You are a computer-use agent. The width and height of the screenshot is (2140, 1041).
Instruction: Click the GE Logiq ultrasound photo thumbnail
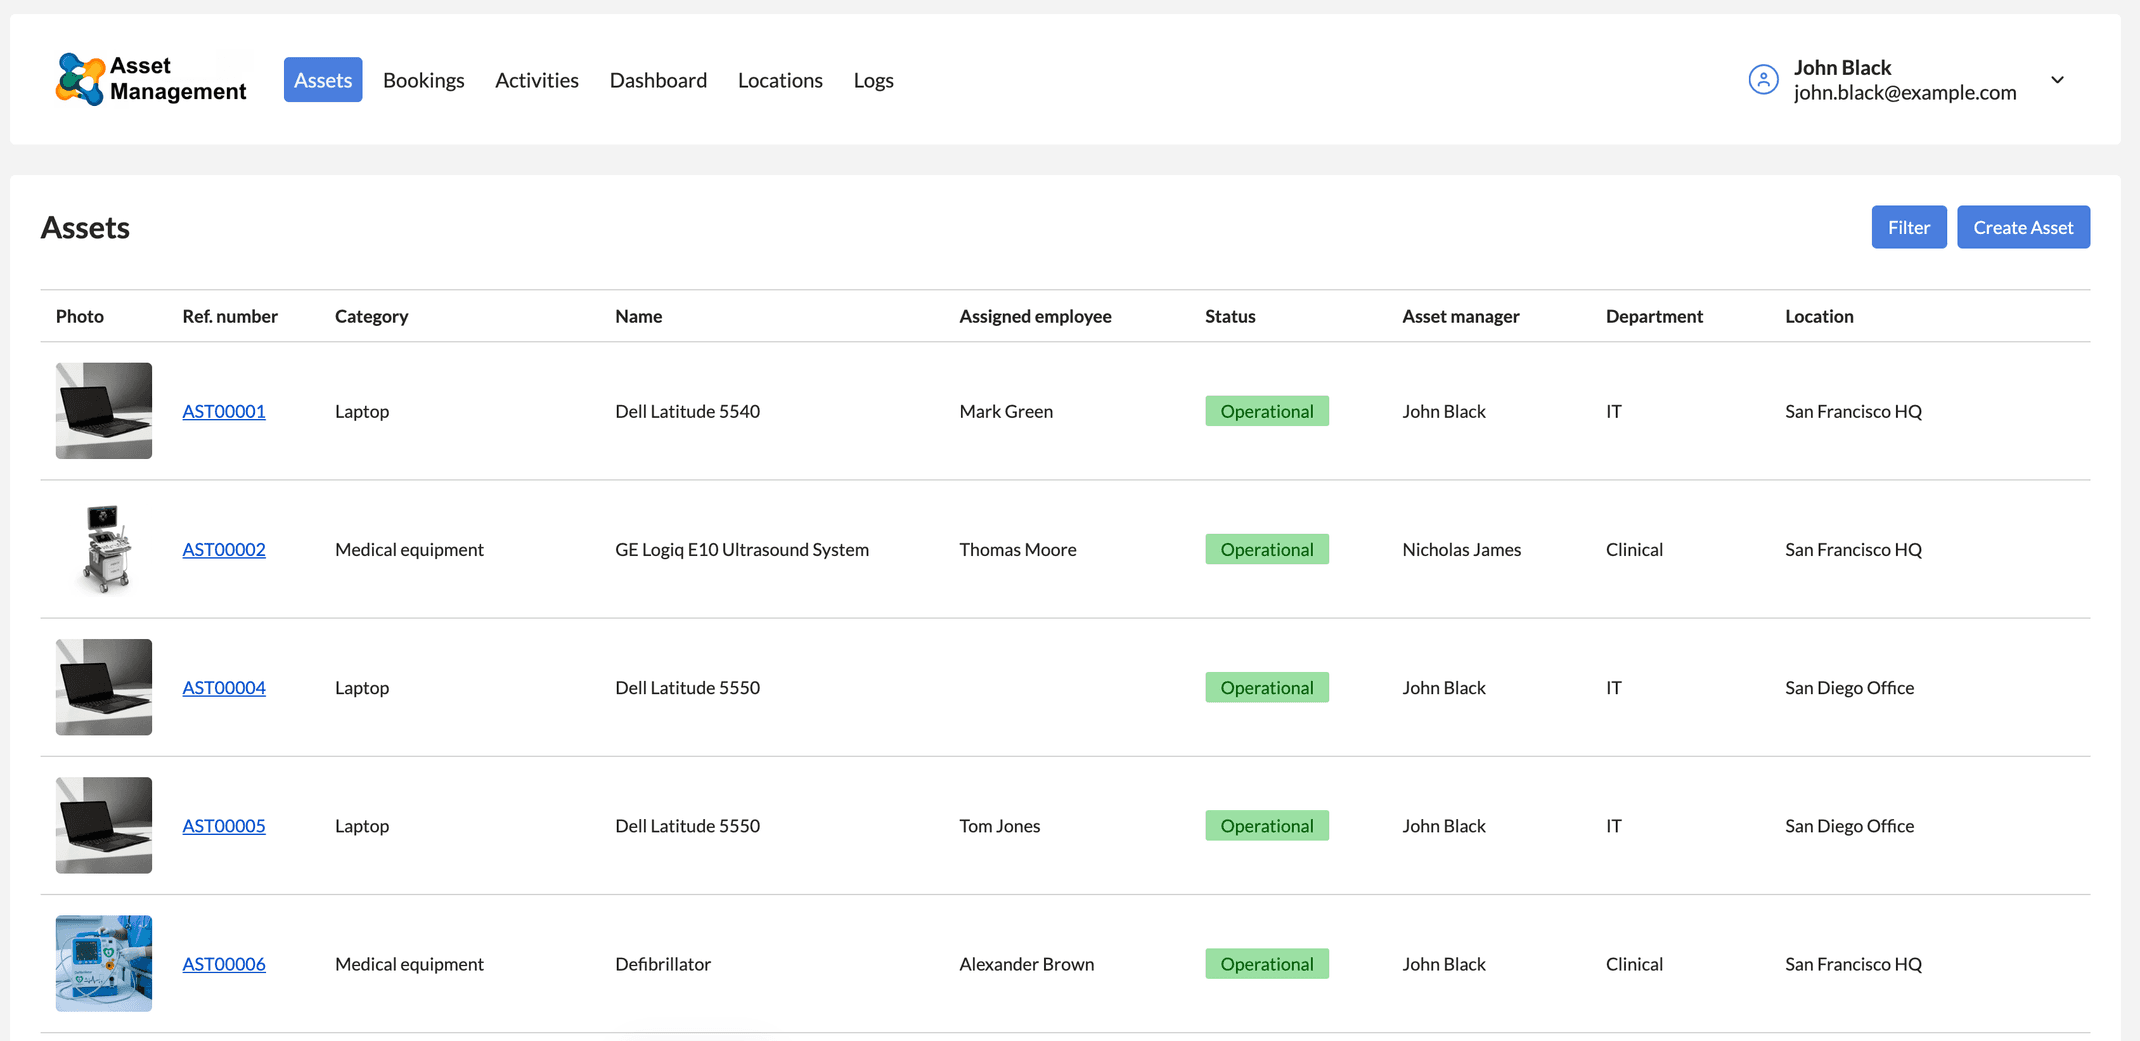[103, 549]
